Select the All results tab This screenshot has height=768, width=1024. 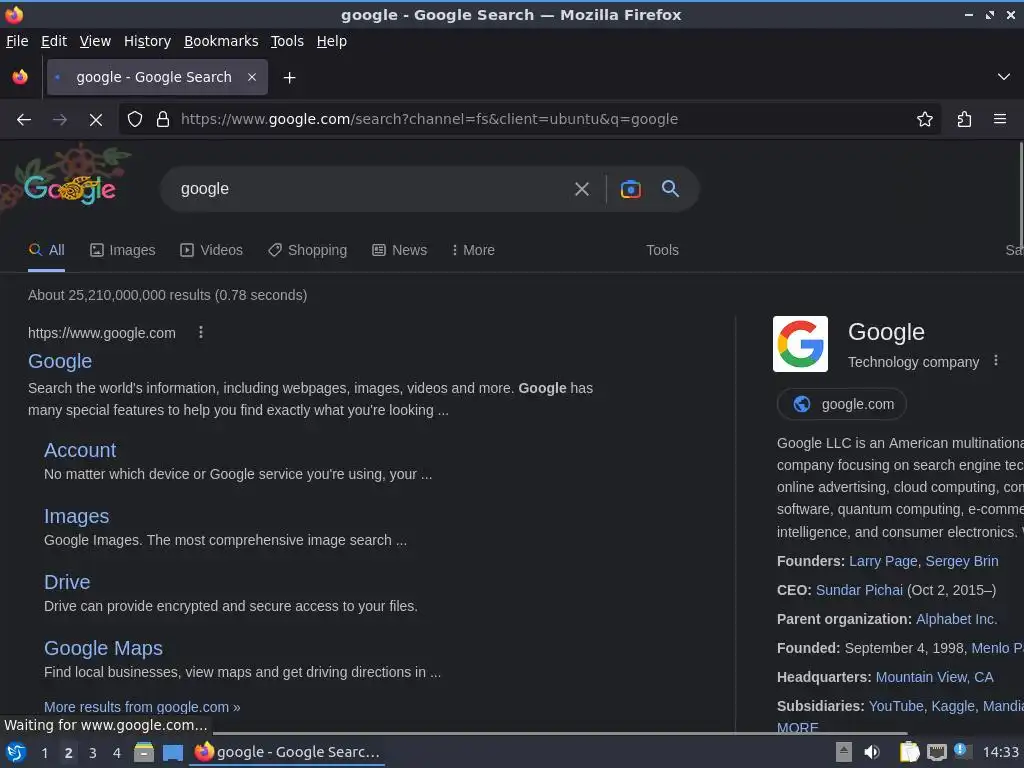coord(46,250)
